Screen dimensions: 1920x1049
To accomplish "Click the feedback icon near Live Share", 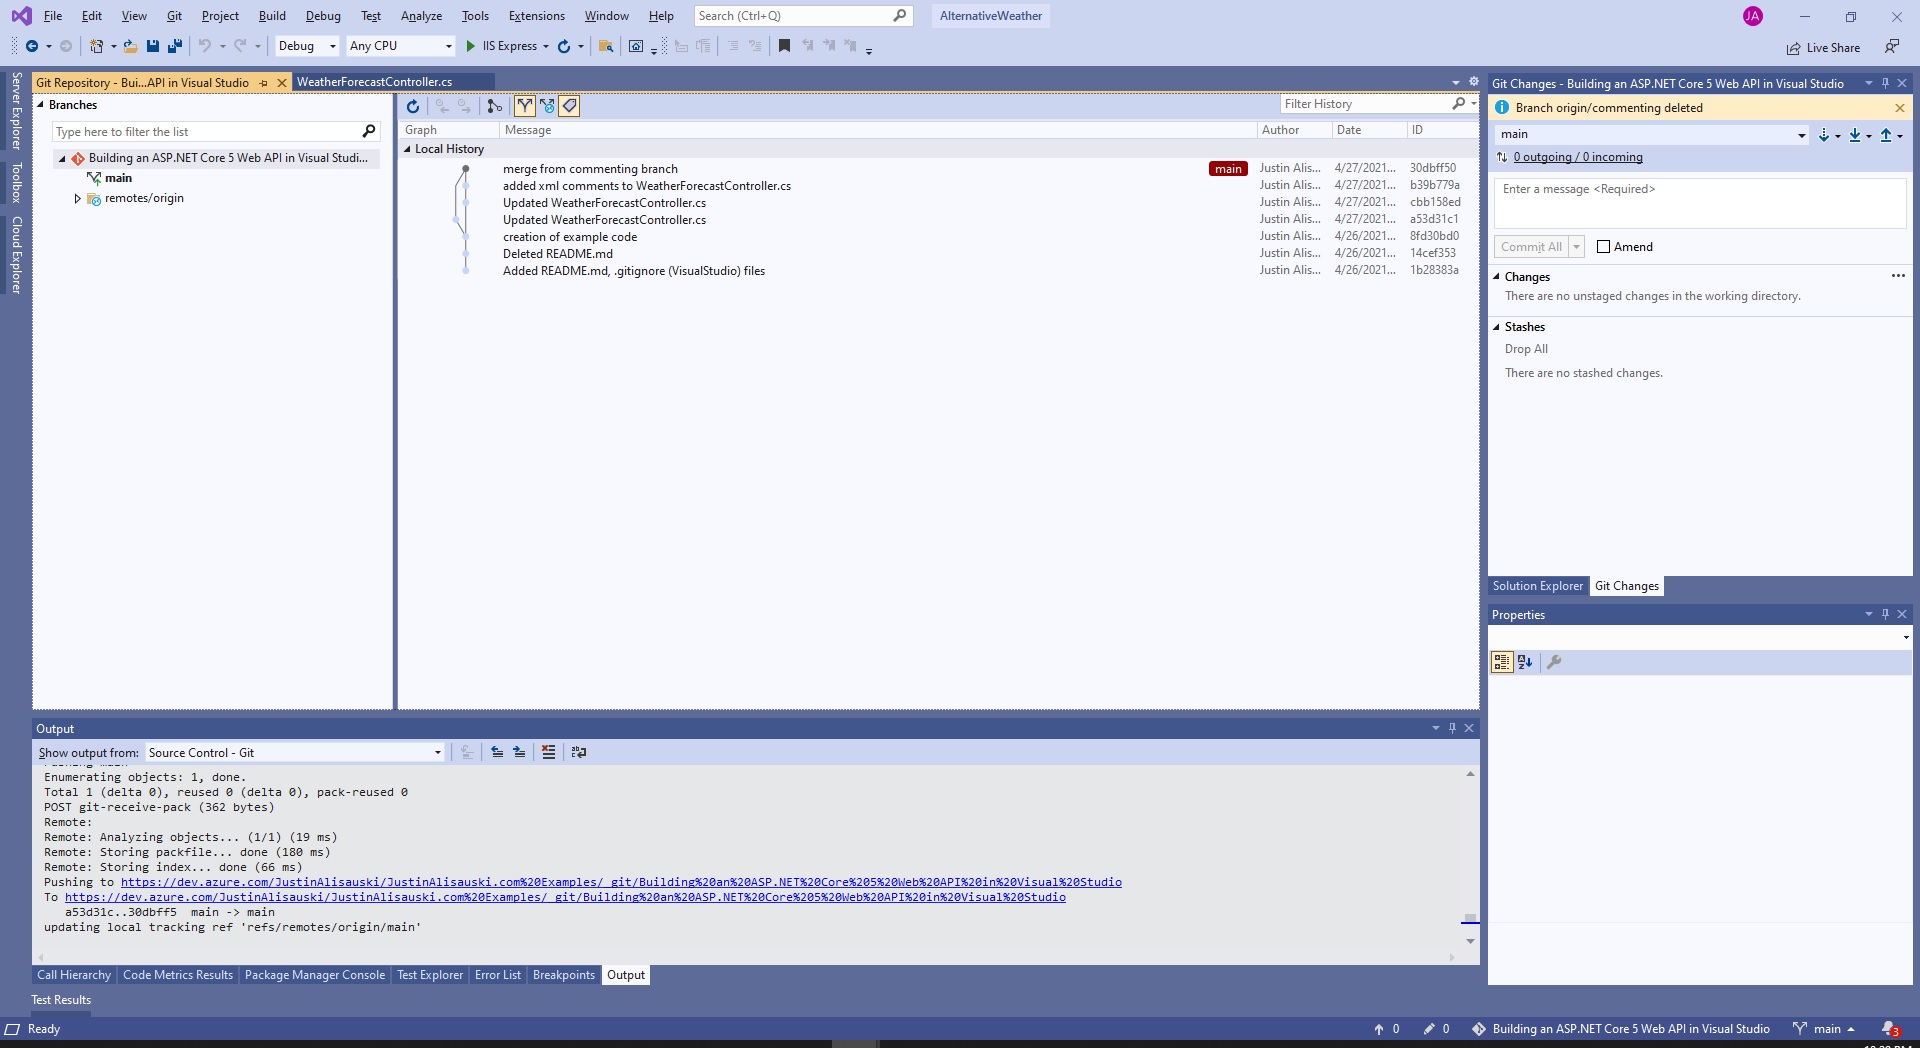I will (x=1892, y=47).
